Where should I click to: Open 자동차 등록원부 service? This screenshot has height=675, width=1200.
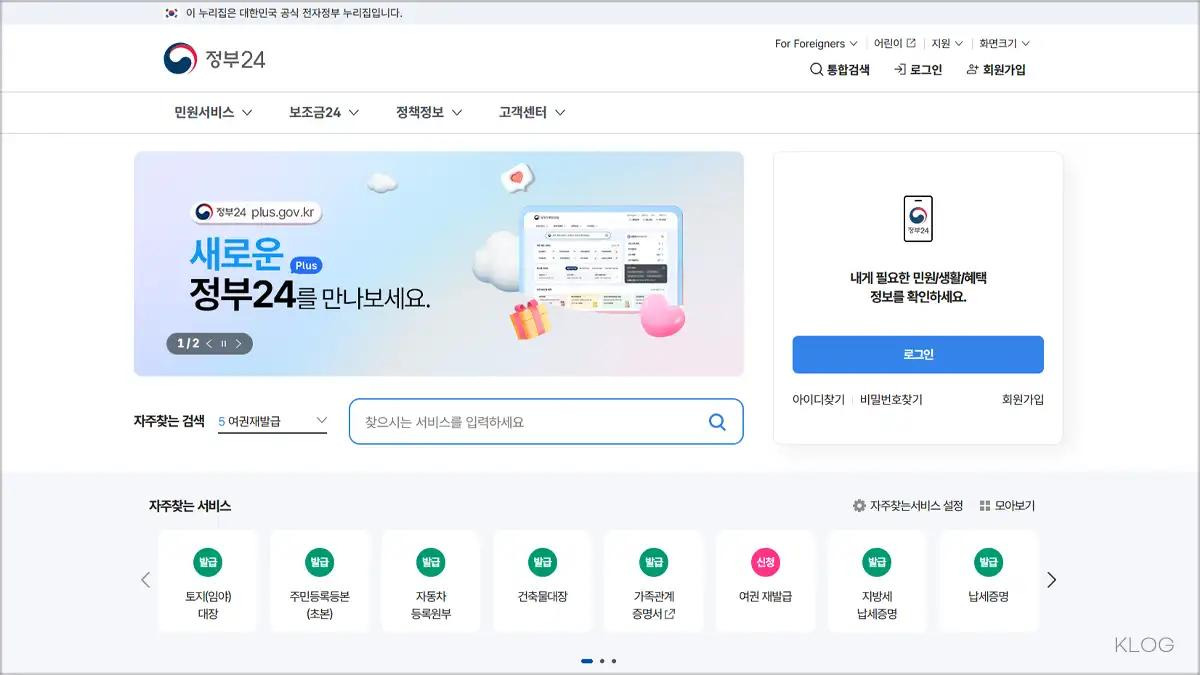click(431, 581)
